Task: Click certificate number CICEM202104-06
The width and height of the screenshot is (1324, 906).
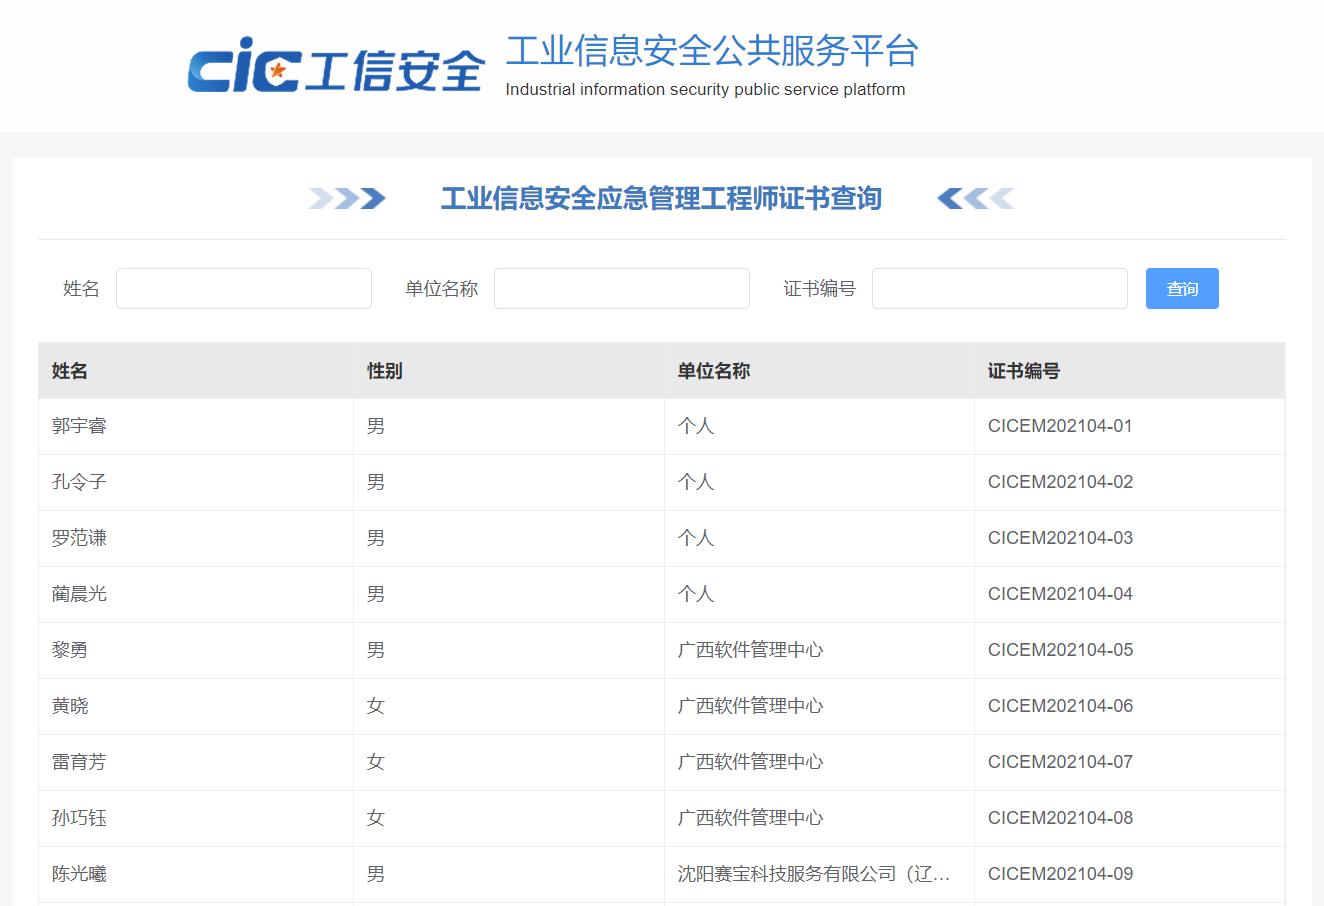Action: tap(1060, 706)
